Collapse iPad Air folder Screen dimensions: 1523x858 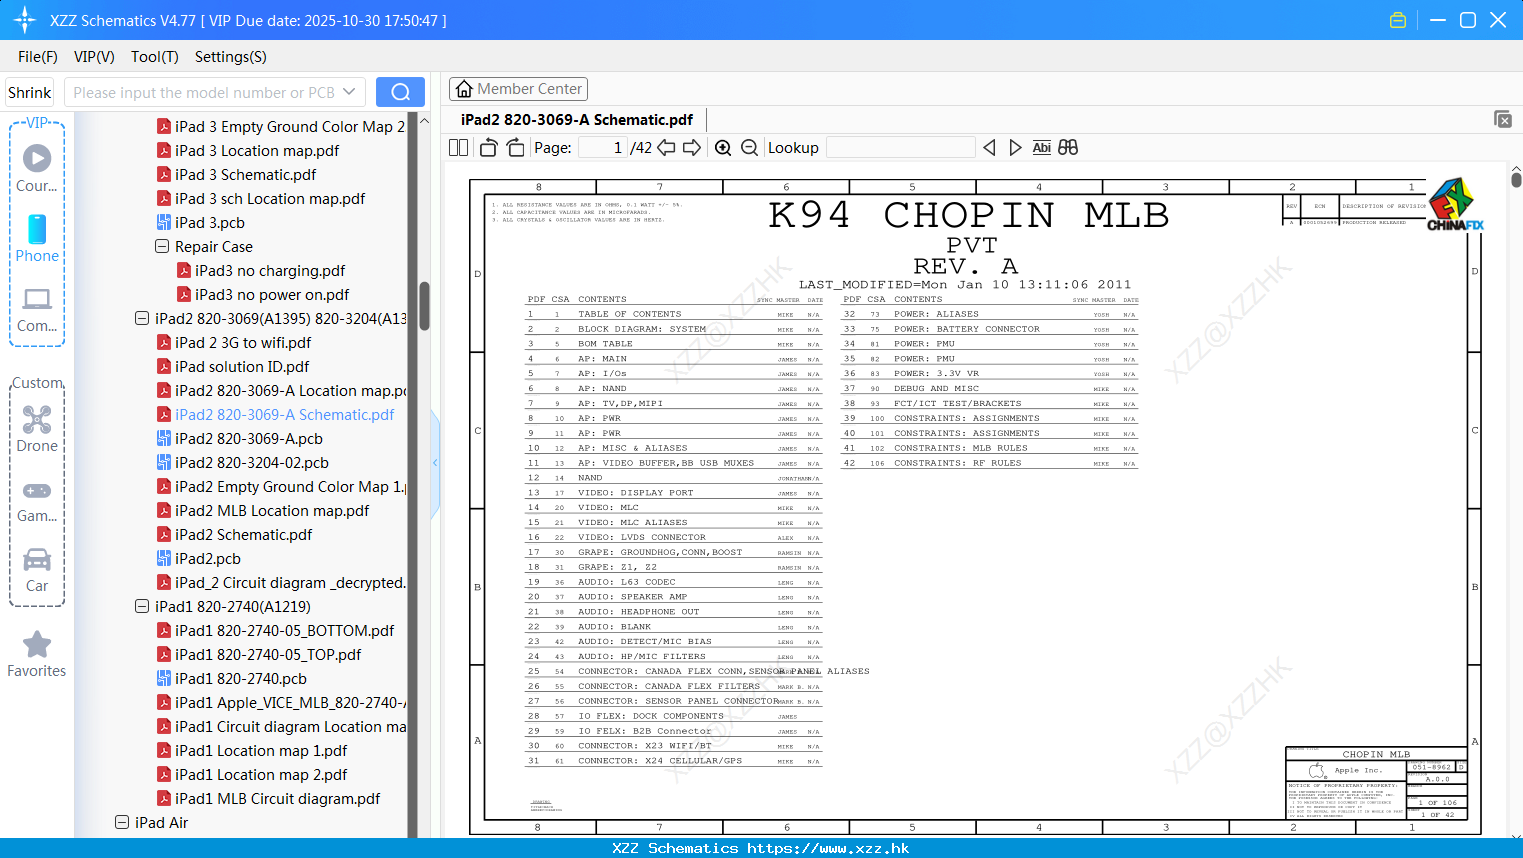click(x=122, y=822)
